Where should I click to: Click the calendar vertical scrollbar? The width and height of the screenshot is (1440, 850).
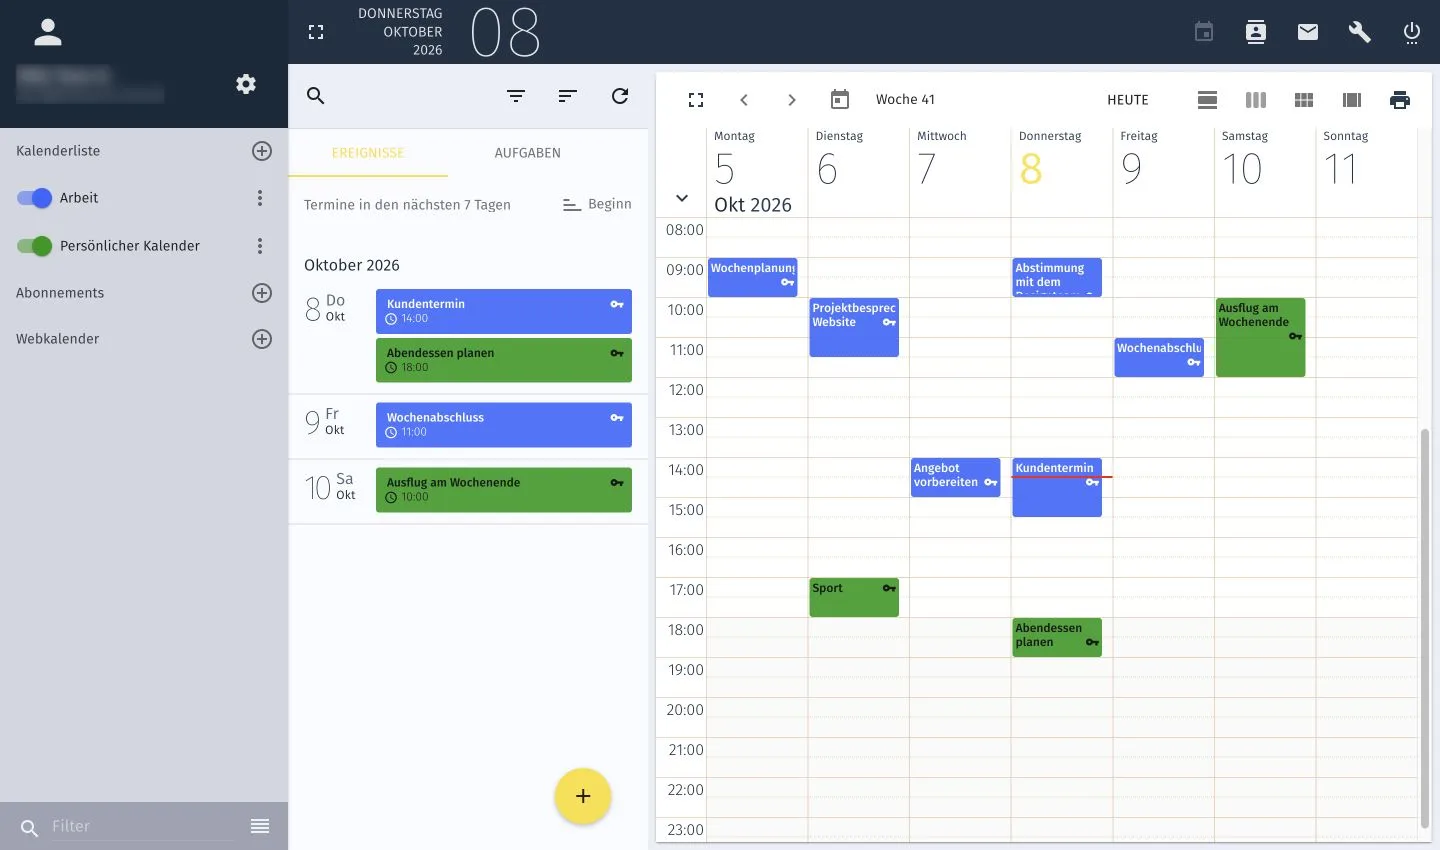1425,628
